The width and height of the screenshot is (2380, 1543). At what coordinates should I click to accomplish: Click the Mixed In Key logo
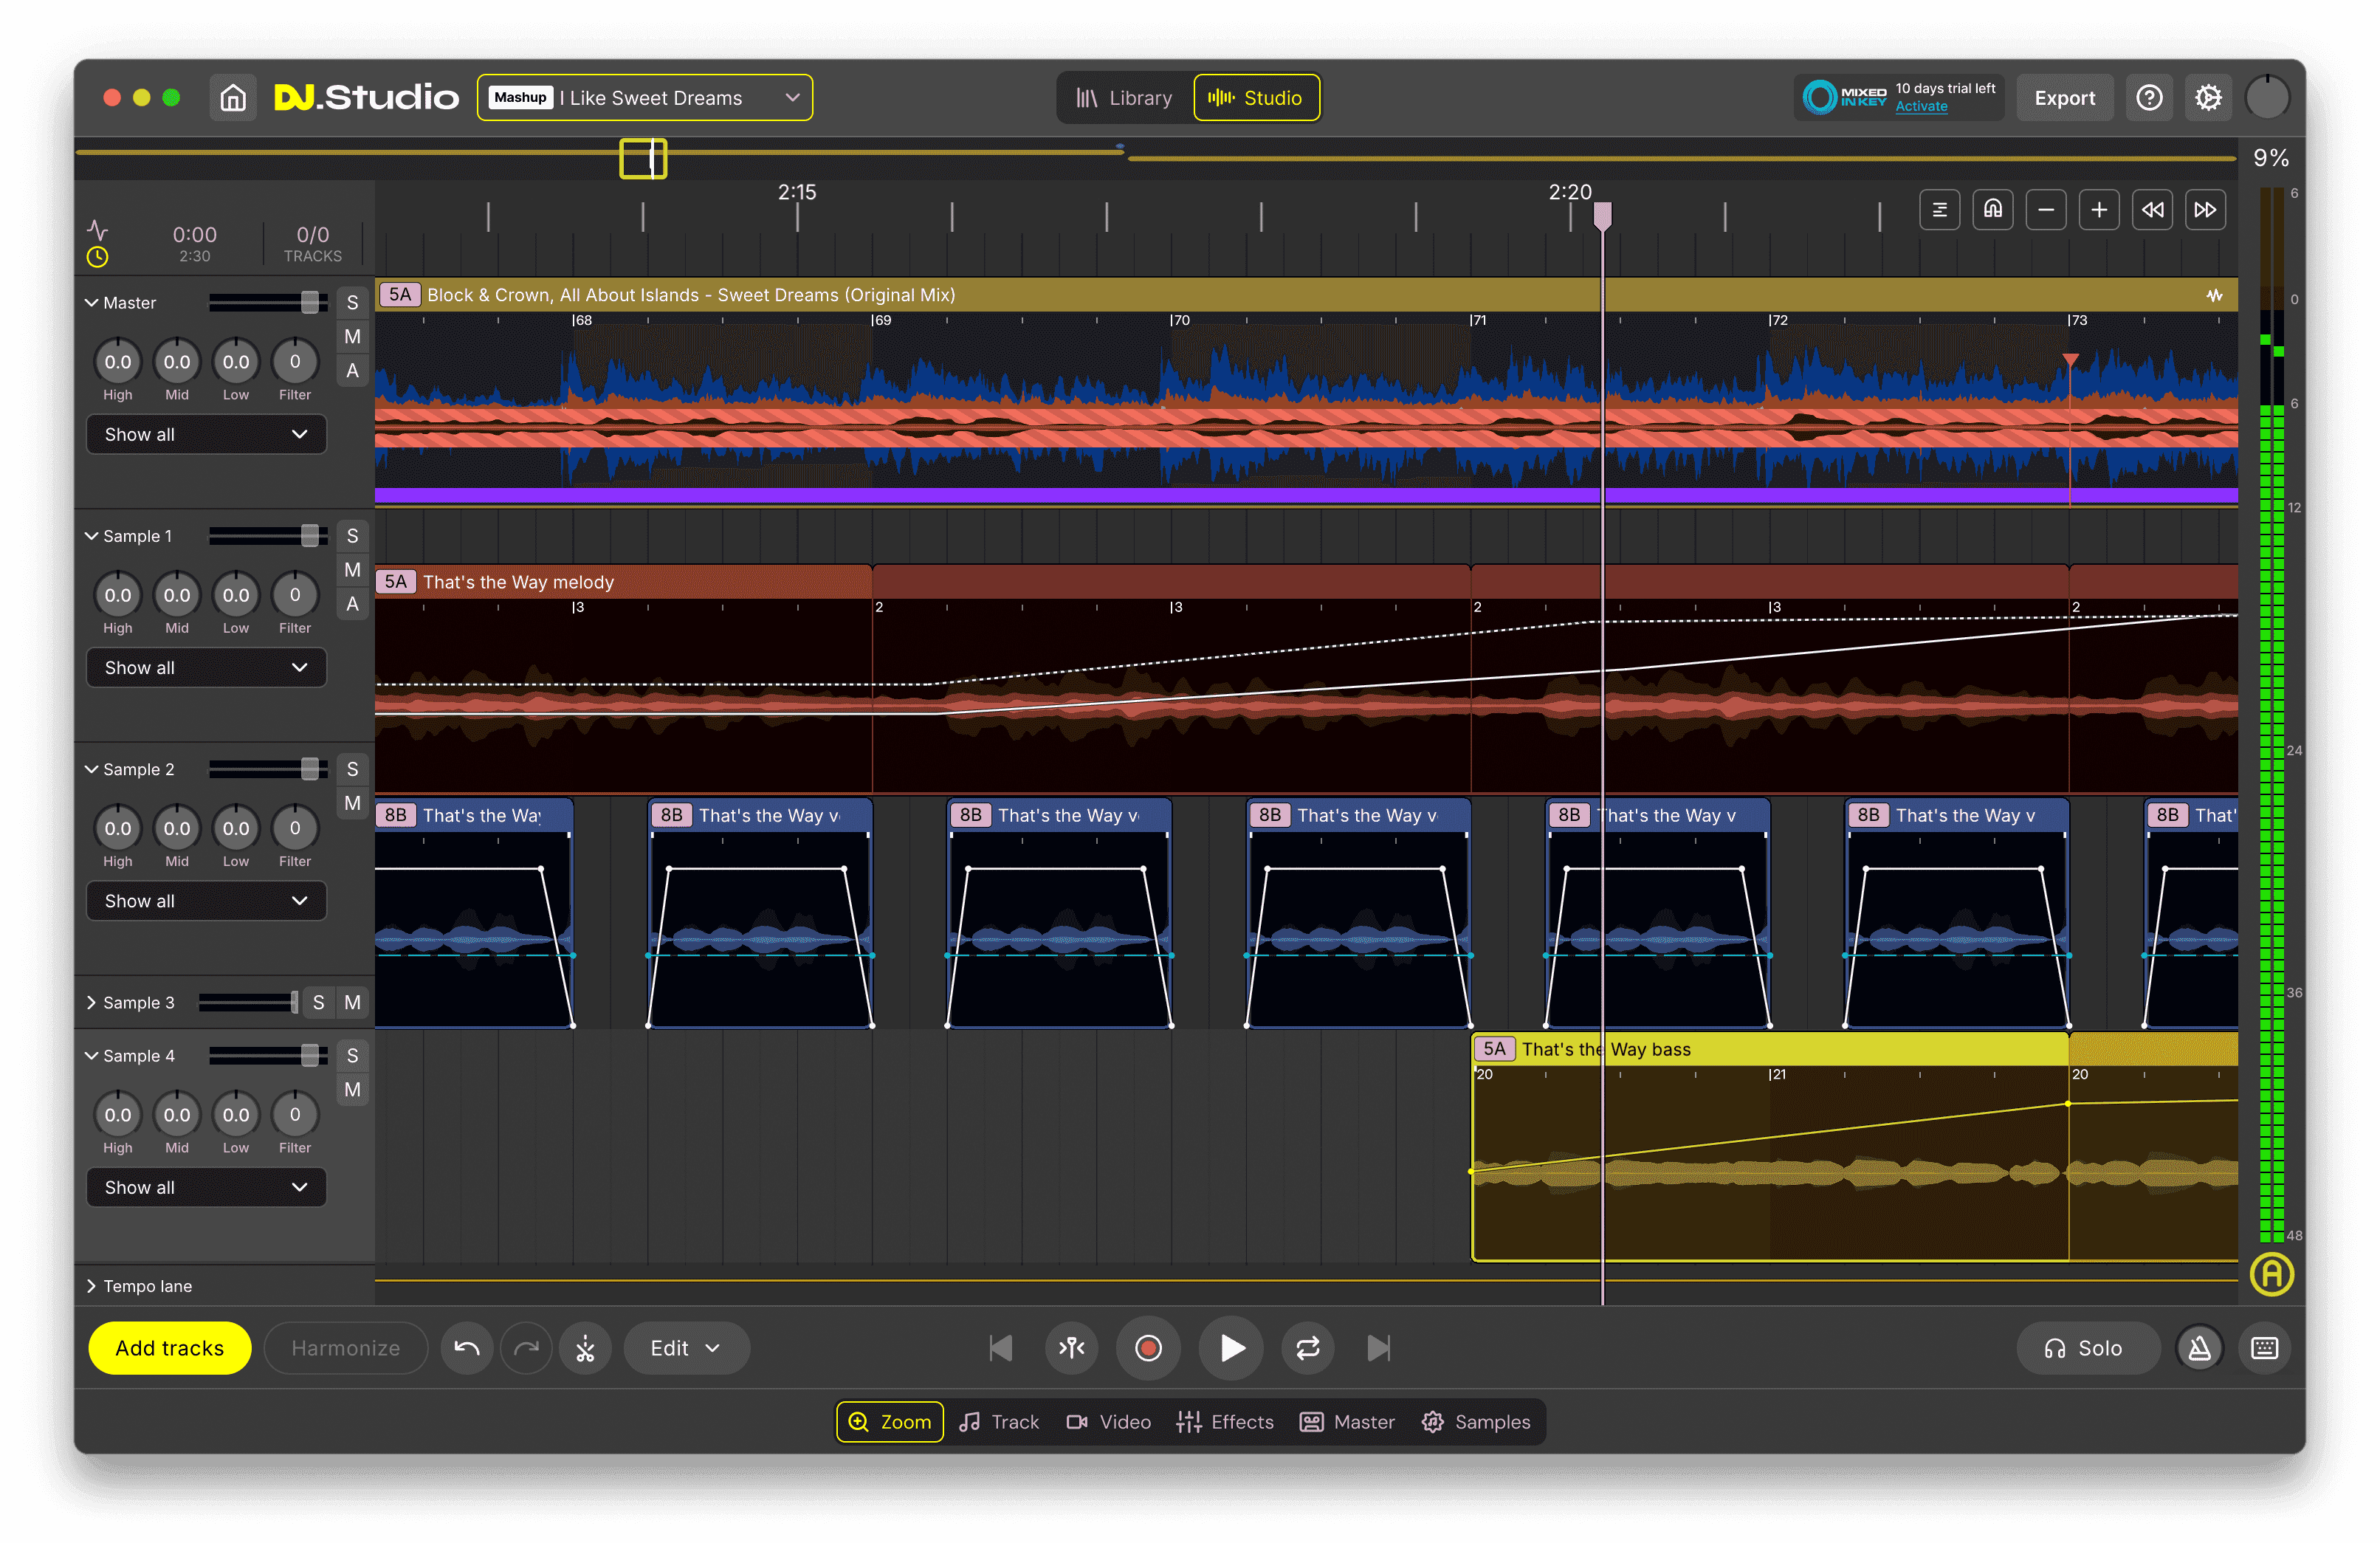tap(1844, 97)
